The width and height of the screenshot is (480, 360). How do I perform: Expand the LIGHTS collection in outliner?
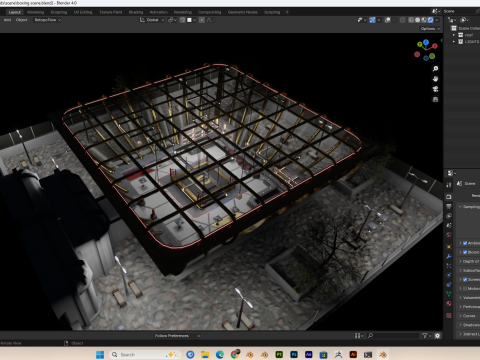[x=454, y=42]
